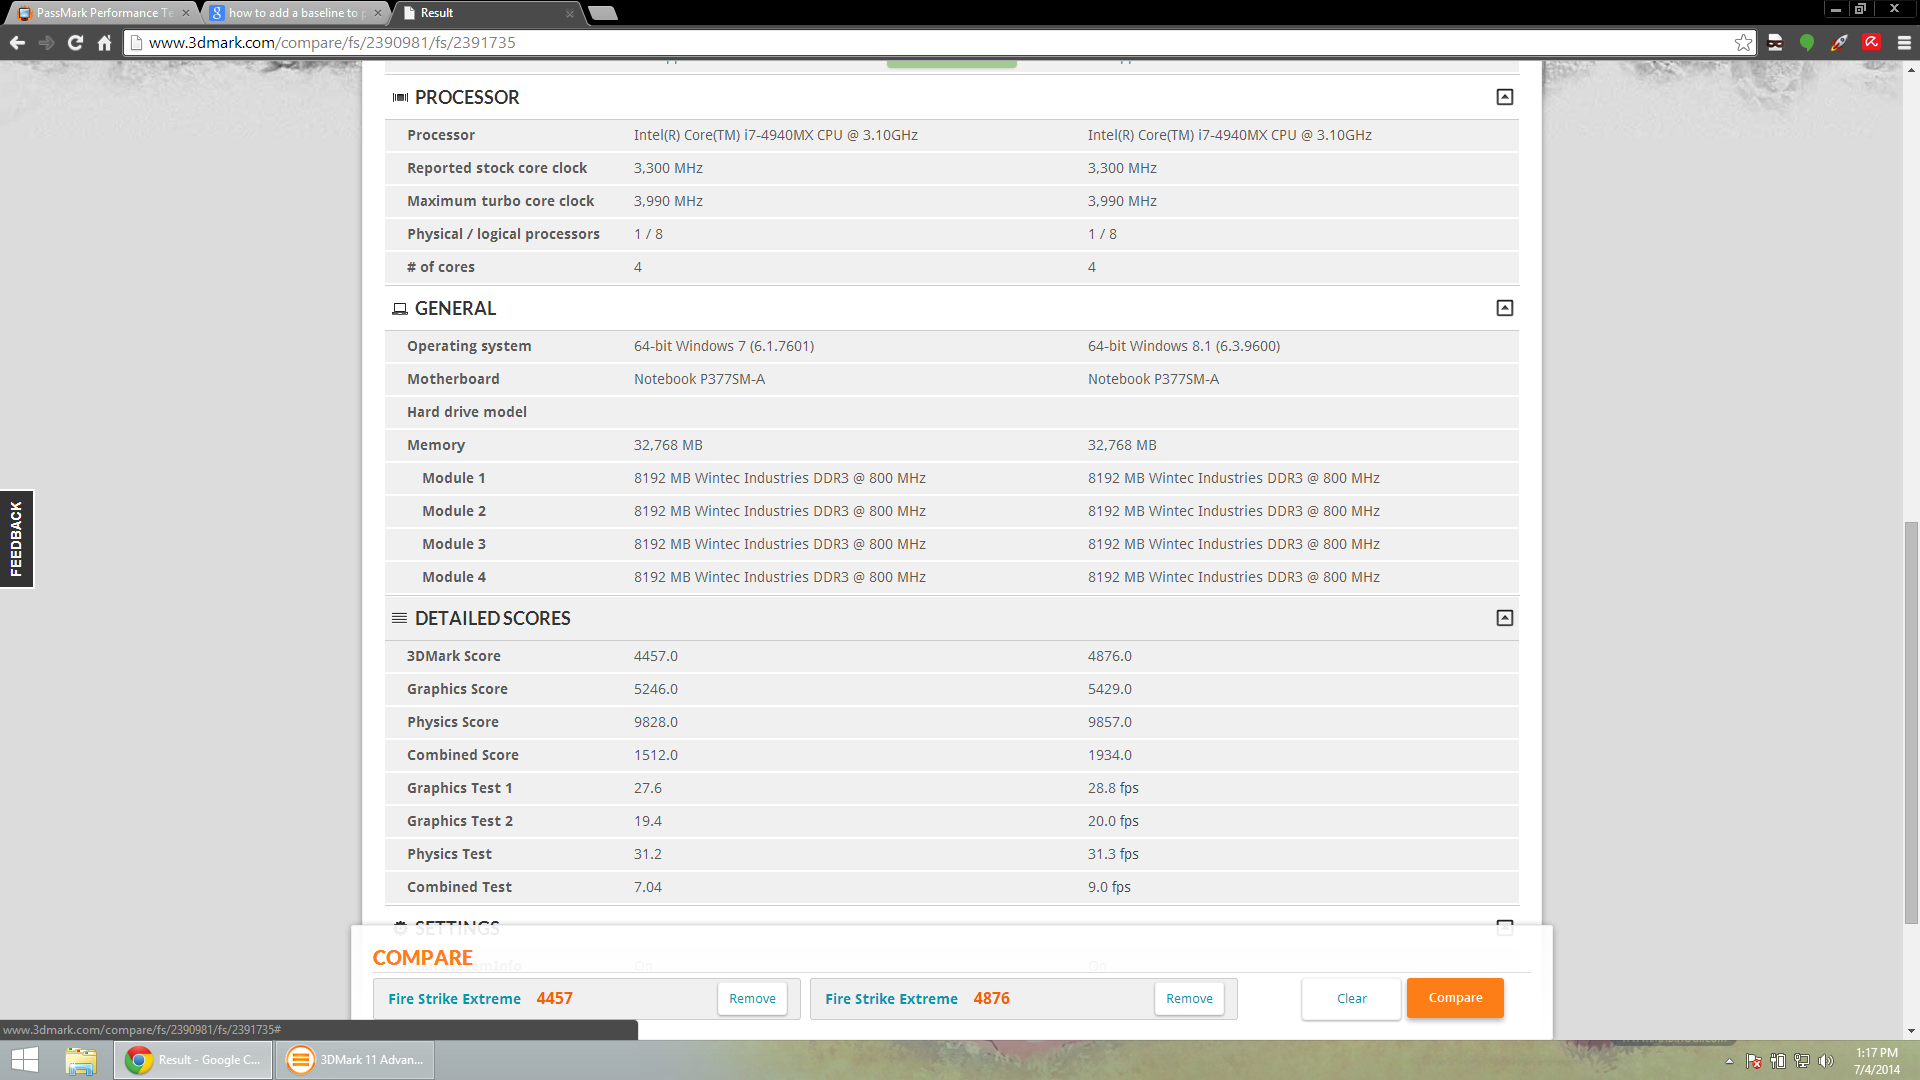This screenshot has width=1920, height=1080.
Task: Open the Chrome menu
Action: point(1904,43)
